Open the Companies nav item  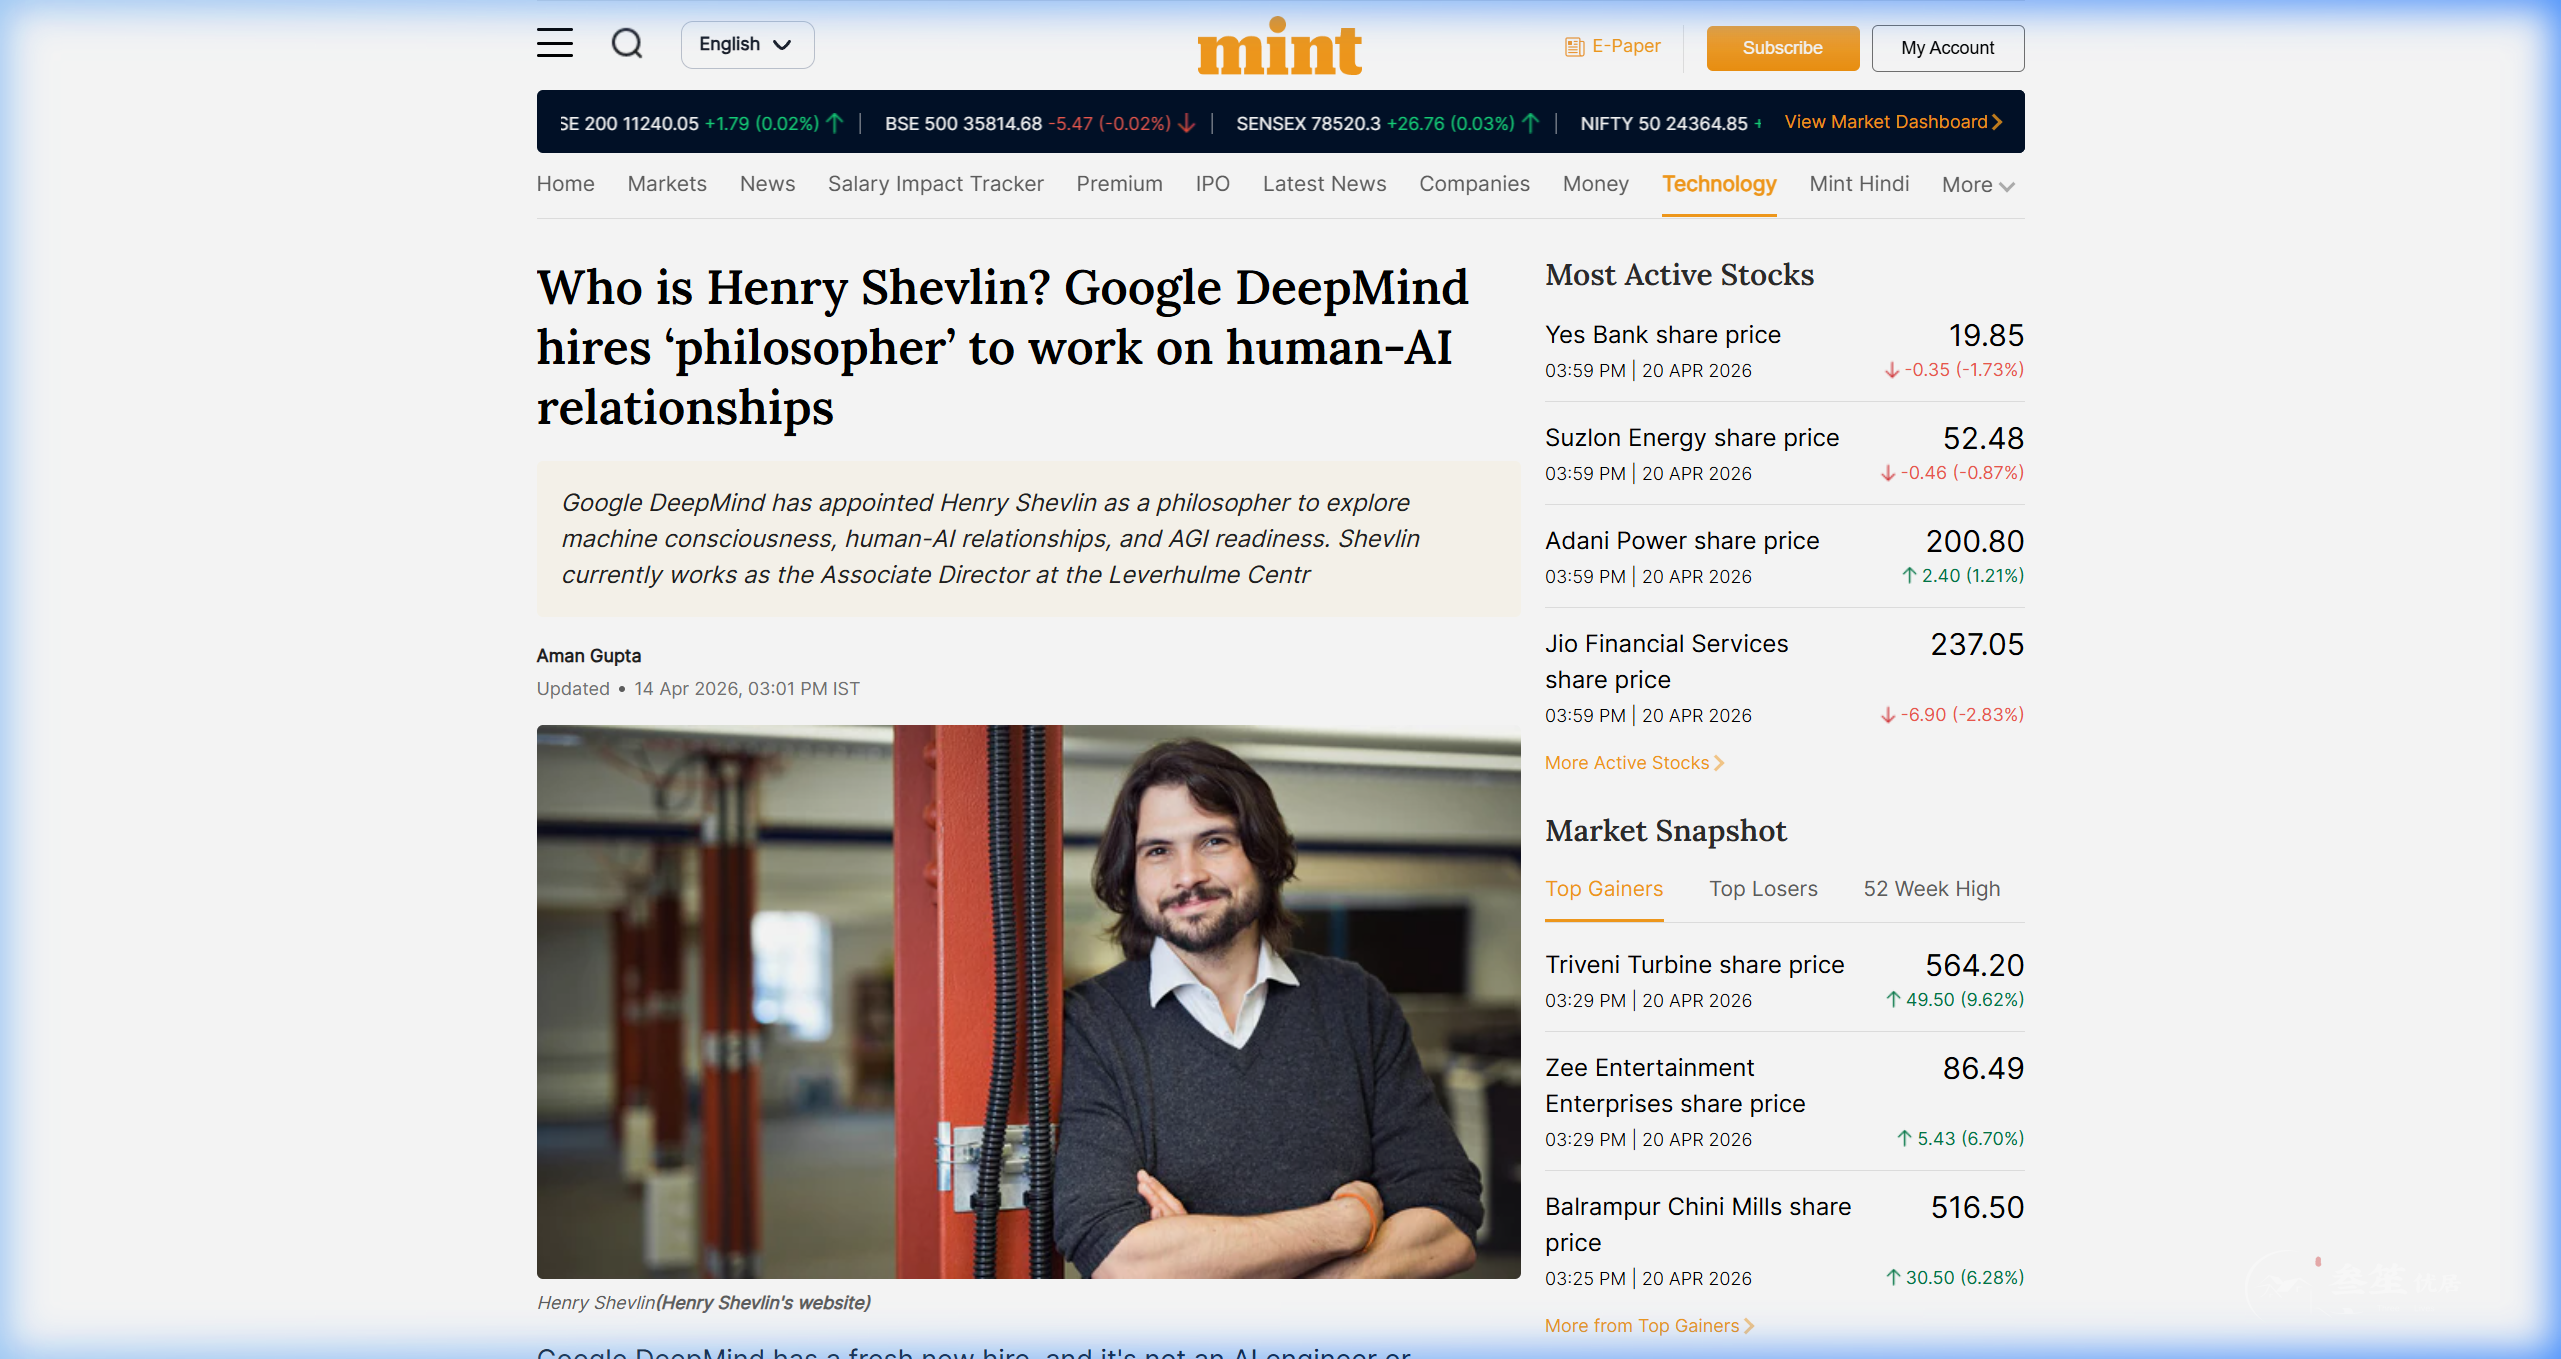click(1474, 184)
